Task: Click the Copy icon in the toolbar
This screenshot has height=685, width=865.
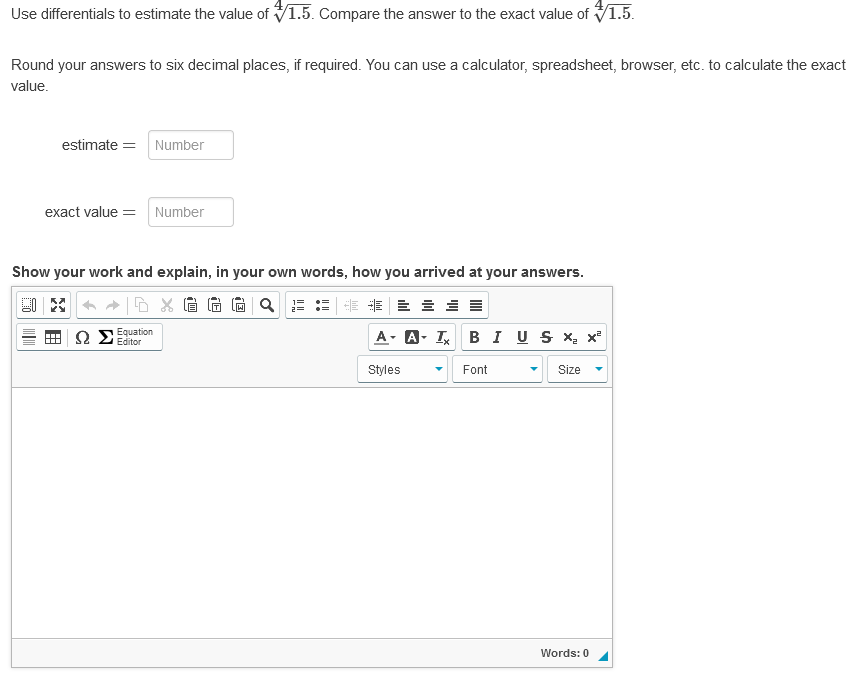Action: 142,305
